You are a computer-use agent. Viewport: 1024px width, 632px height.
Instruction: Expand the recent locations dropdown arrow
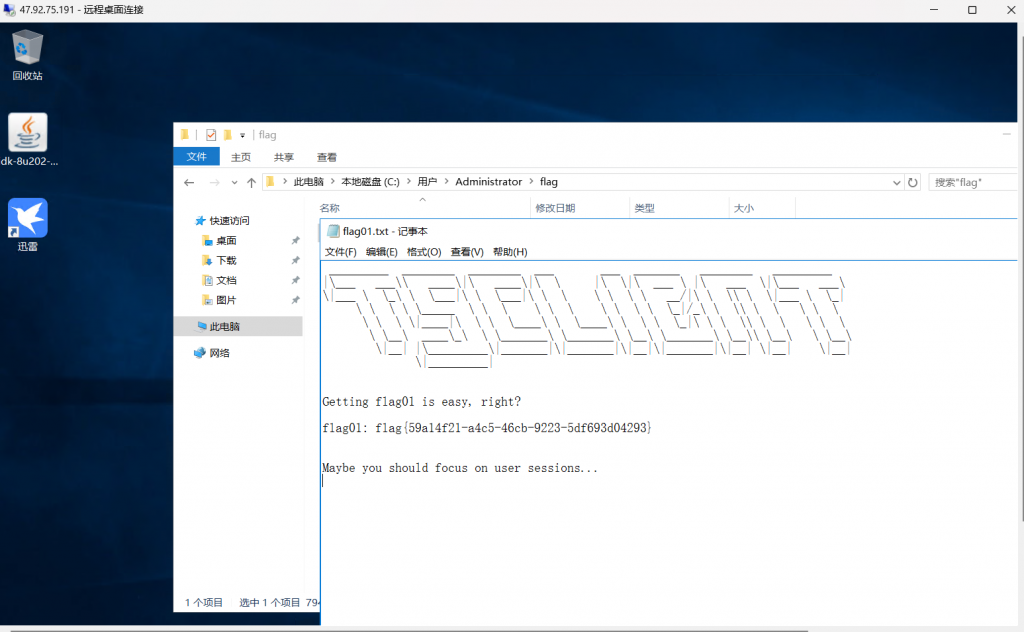coord(234,182)
